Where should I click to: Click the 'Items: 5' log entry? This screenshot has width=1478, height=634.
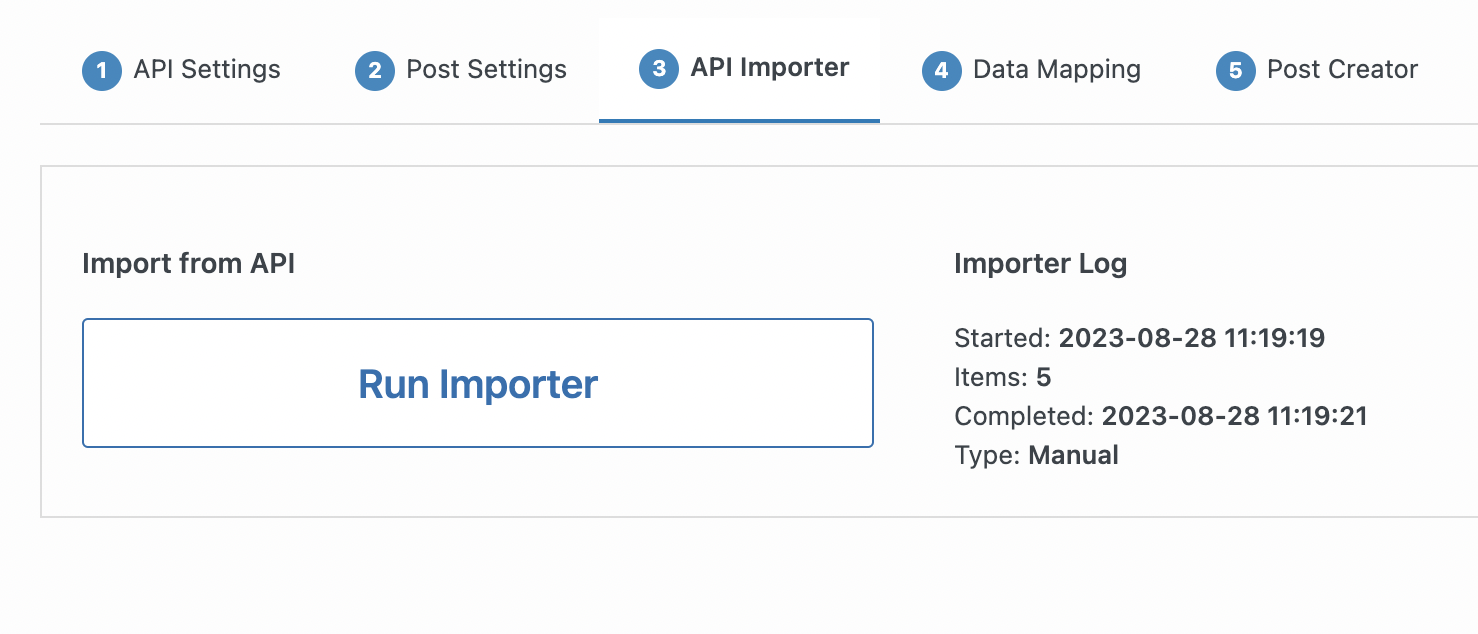point(1003,377)
